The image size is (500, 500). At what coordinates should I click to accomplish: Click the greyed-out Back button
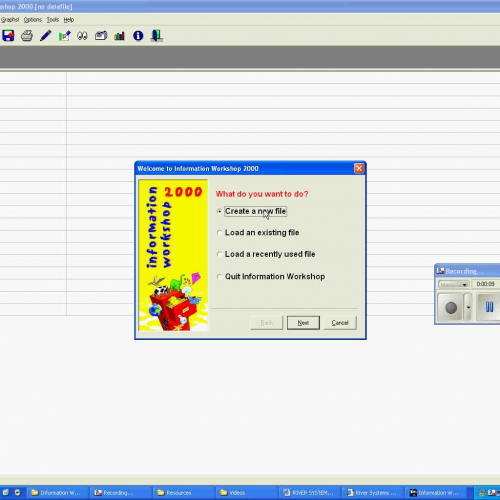point(267,323)
